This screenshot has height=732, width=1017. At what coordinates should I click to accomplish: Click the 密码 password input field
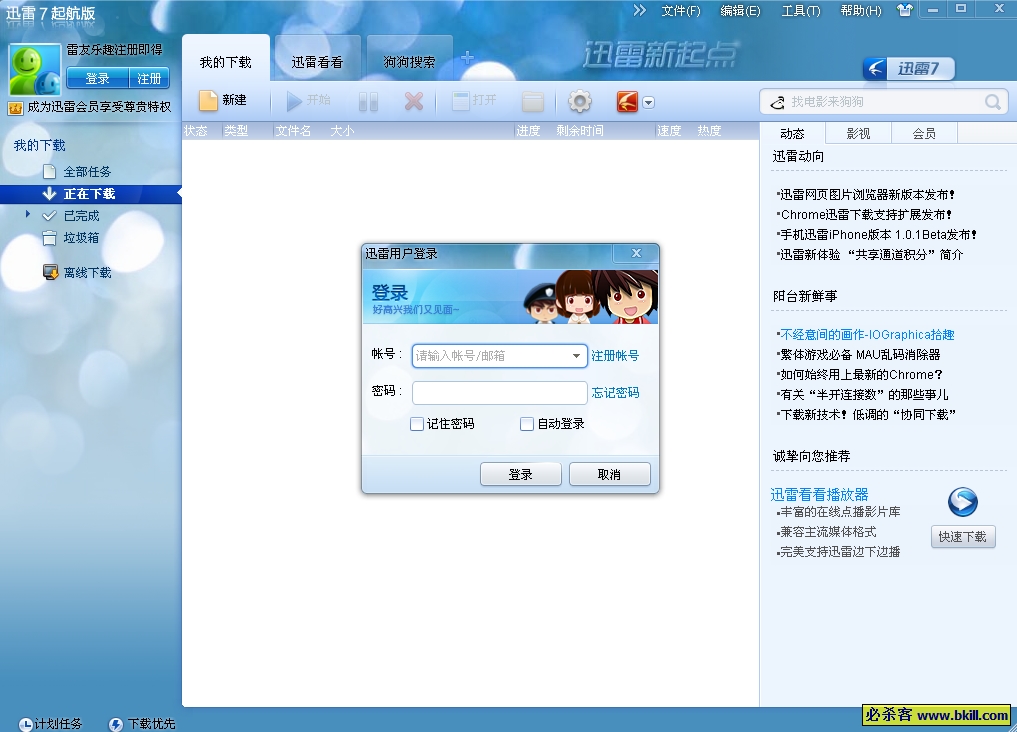pyautogui.click(x=499, y=393)
